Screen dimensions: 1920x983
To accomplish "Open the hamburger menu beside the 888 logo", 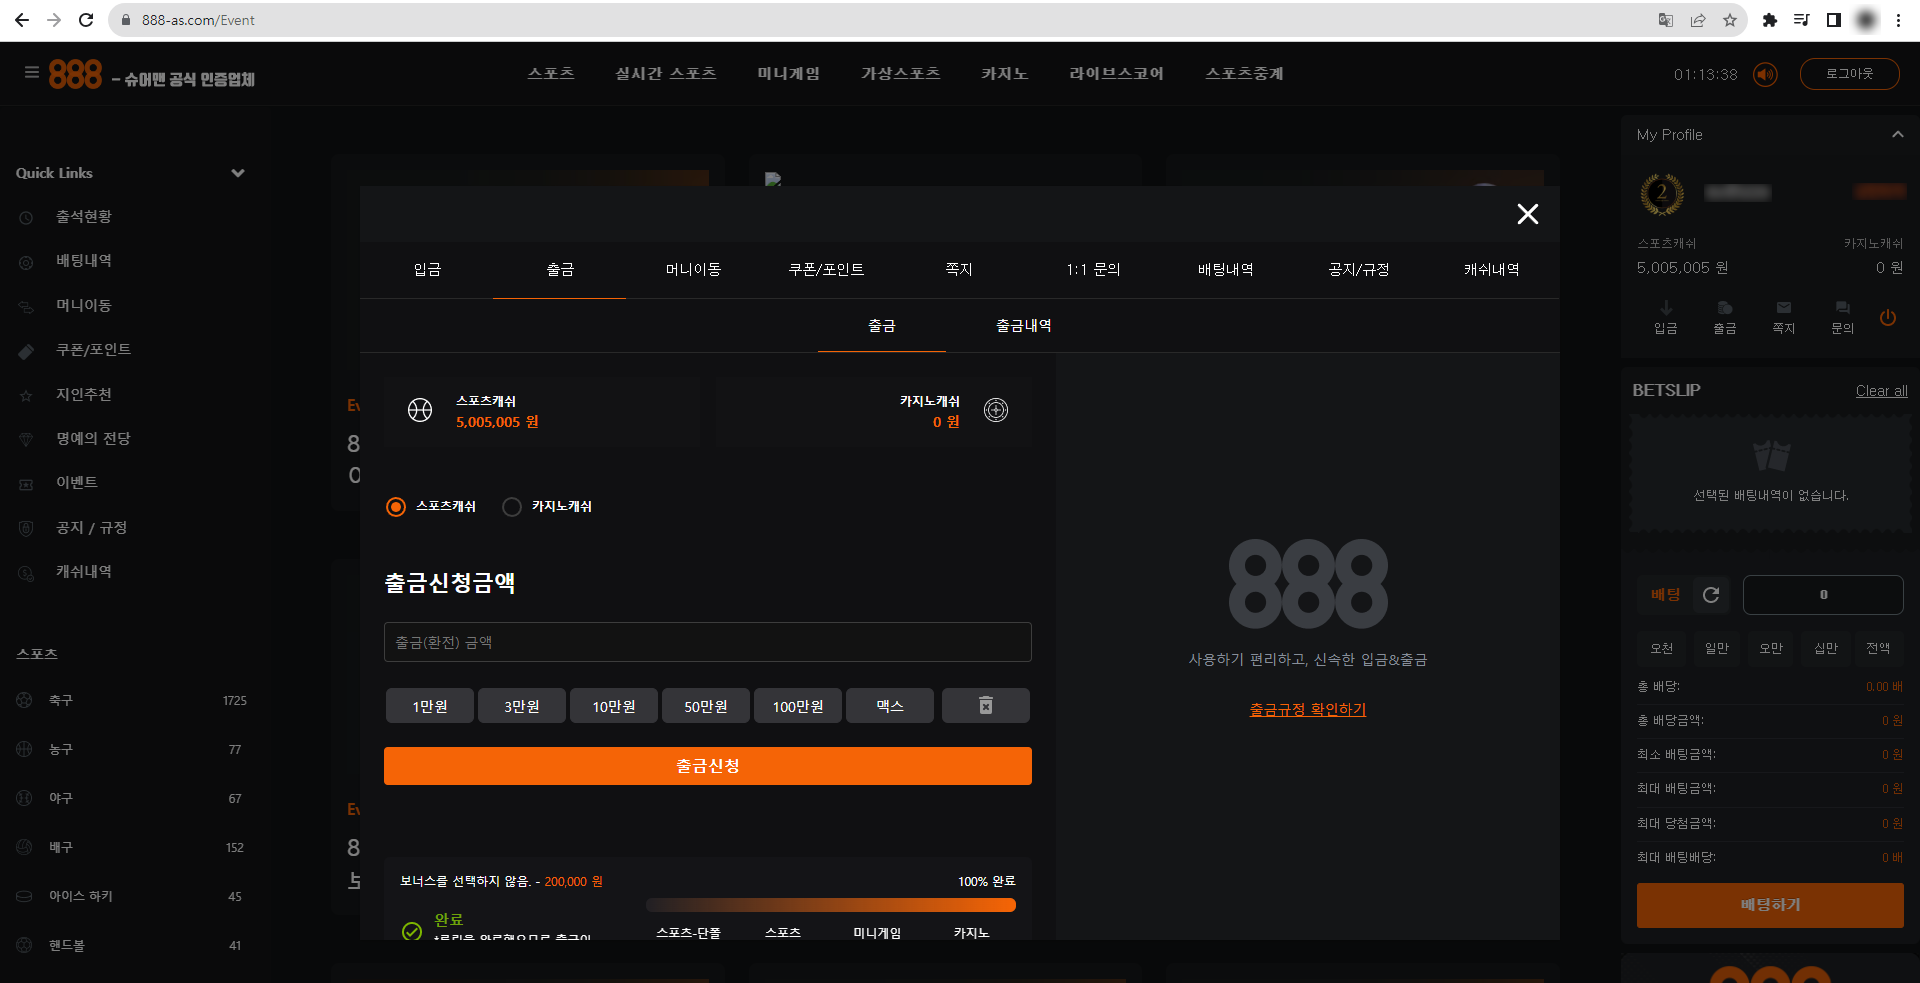I will point(31,72).
